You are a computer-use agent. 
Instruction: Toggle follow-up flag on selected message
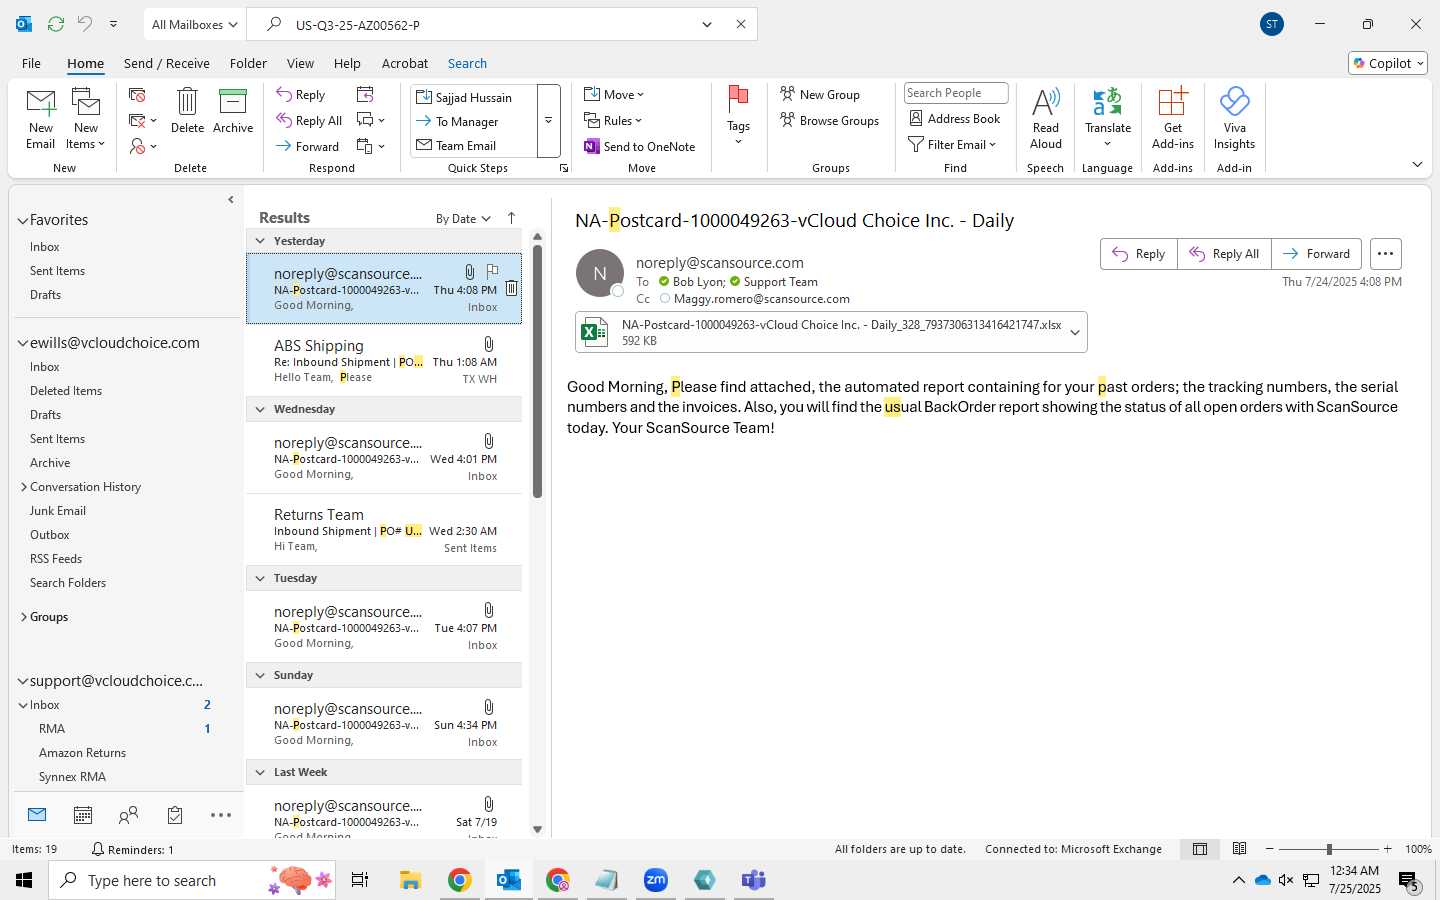tap(492, 271)
